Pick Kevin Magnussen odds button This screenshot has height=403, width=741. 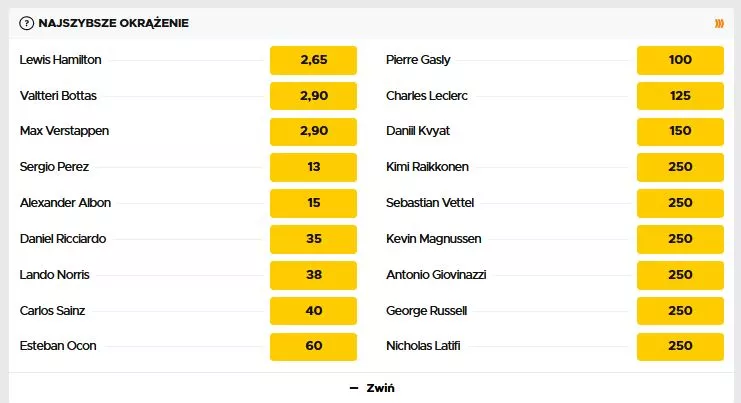tap(680, 239)
